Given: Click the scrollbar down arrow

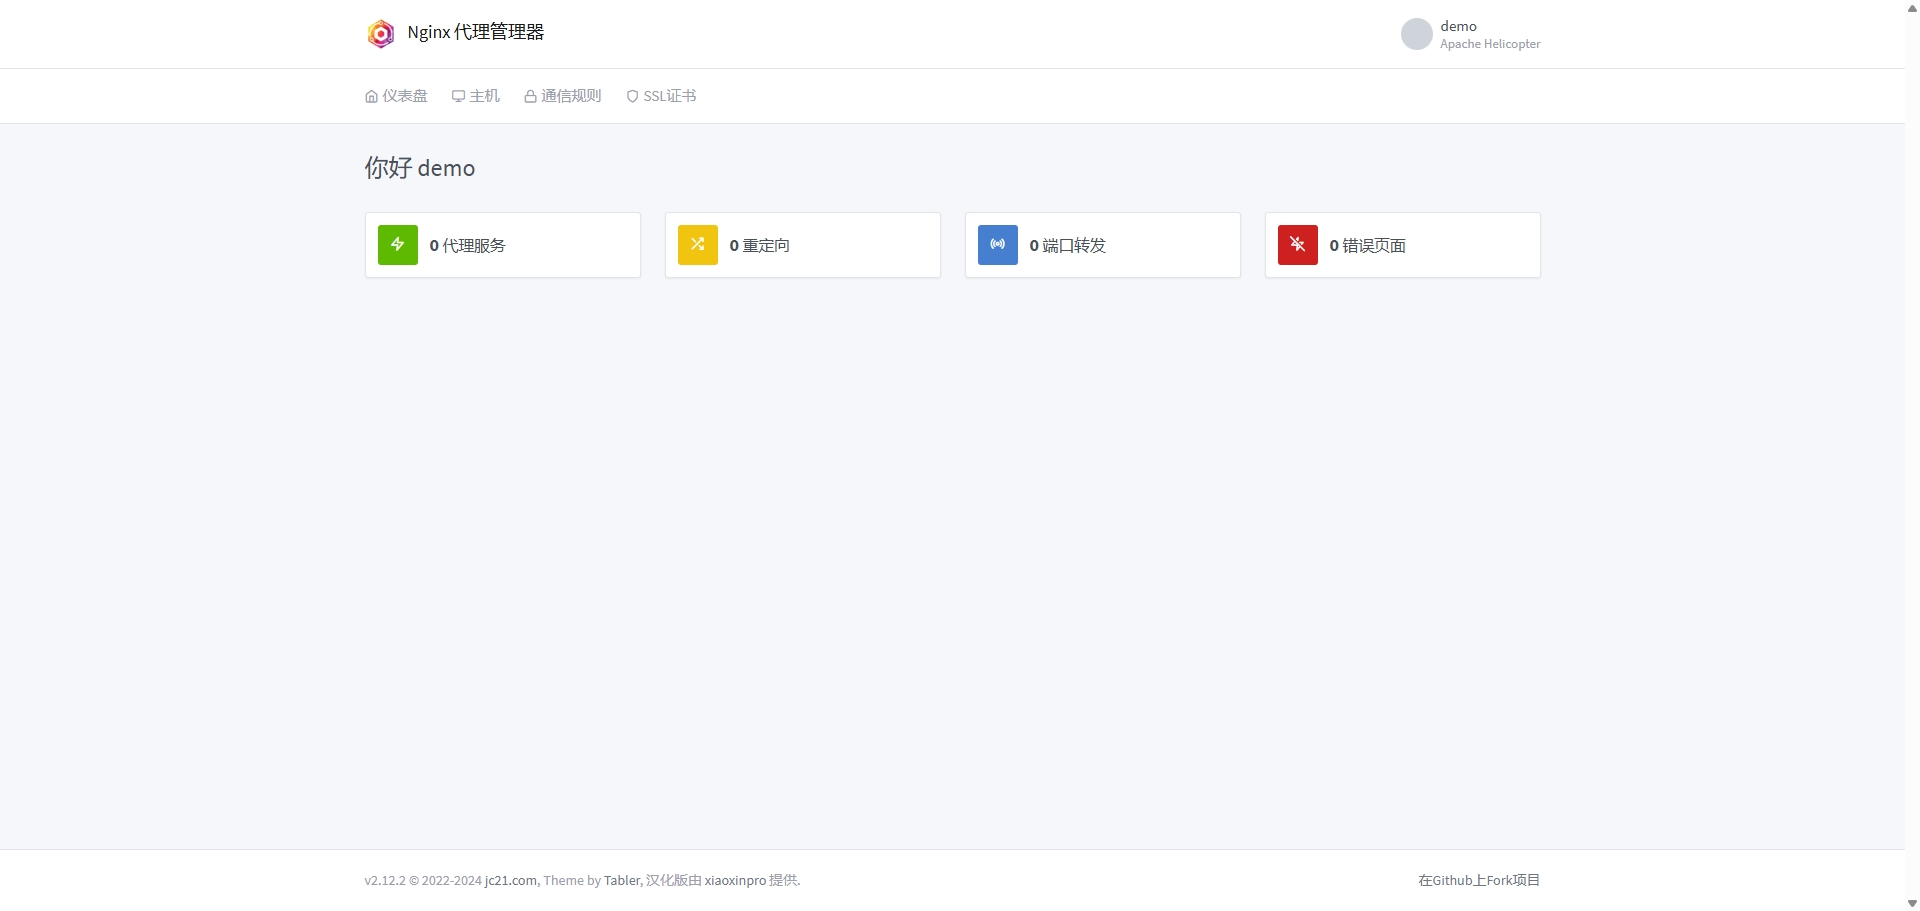Looking at the screenshot, I should [1912, 903].
